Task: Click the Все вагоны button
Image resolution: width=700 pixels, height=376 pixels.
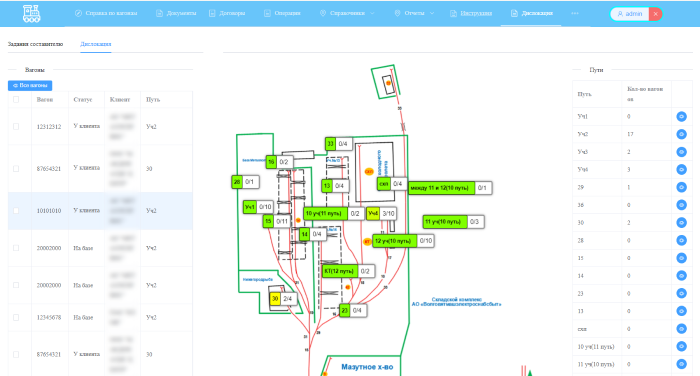Action: [x=30, y=85]
